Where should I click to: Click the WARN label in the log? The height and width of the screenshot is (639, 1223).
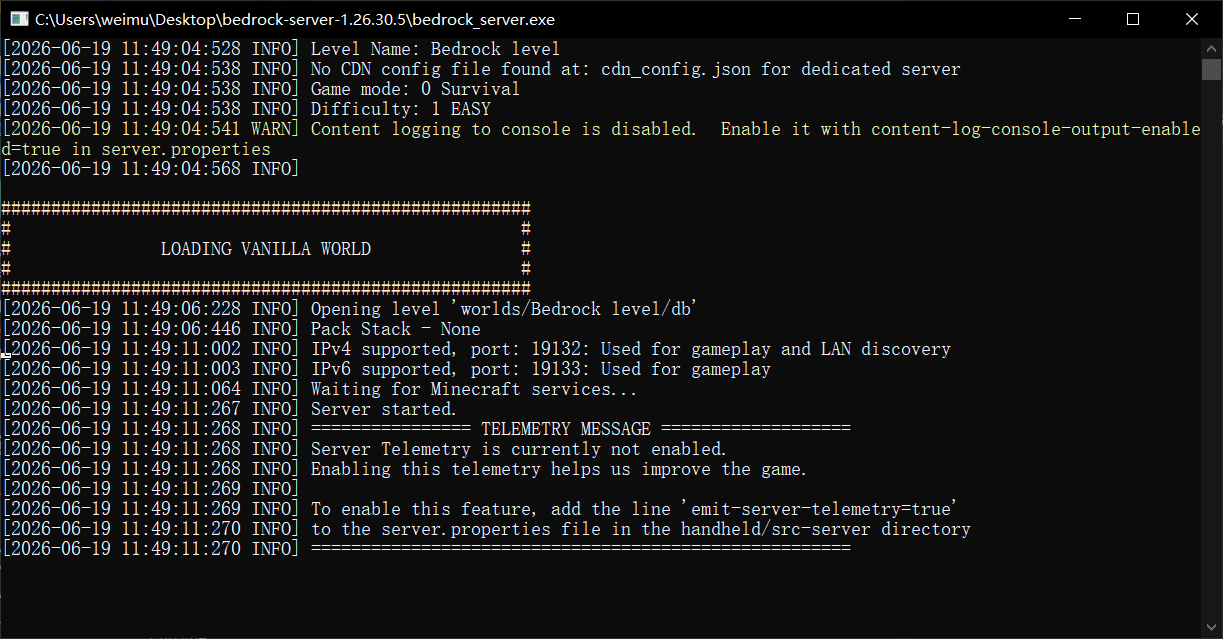tap(273, 129)
